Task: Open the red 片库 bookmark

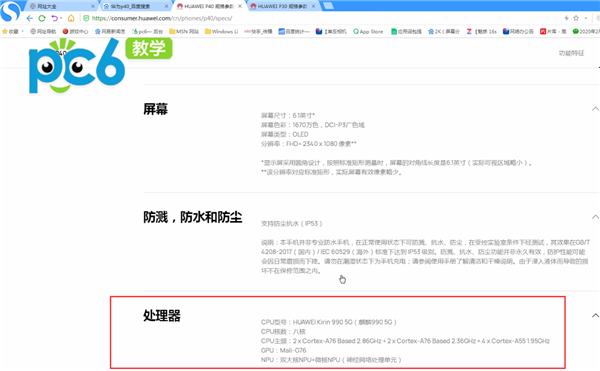Action: 553,31
